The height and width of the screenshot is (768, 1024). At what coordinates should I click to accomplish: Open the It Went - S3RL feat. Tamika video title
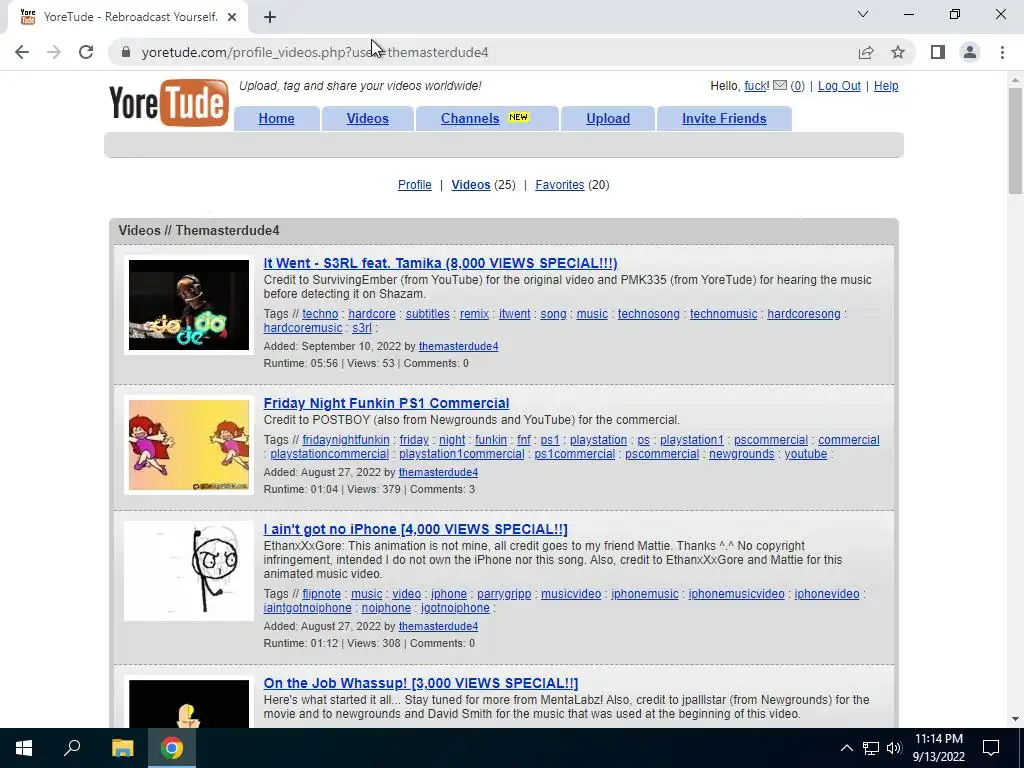pos(440,263)
